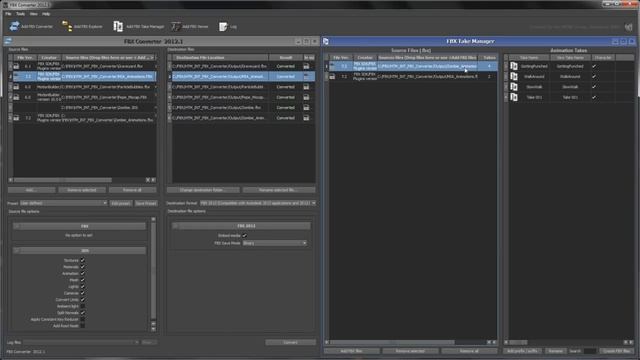This screenshot has width=640, height=360.
Task: Click the Save Preset button
Action: pyautogui.click(x=146, y=203)
